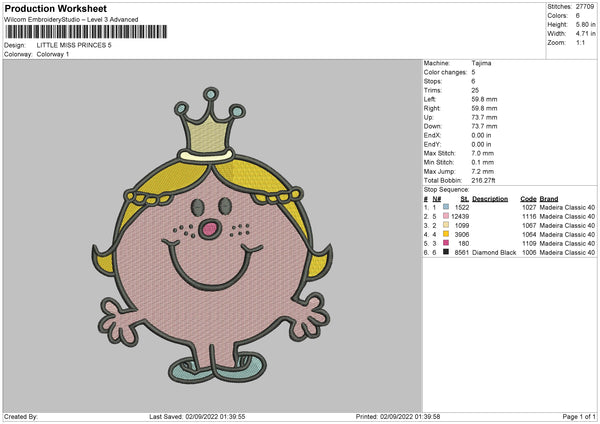Click the 'Stops:' label
This screenshot has width=600, height=424.
pyautogui.click(x=433, y=82)
